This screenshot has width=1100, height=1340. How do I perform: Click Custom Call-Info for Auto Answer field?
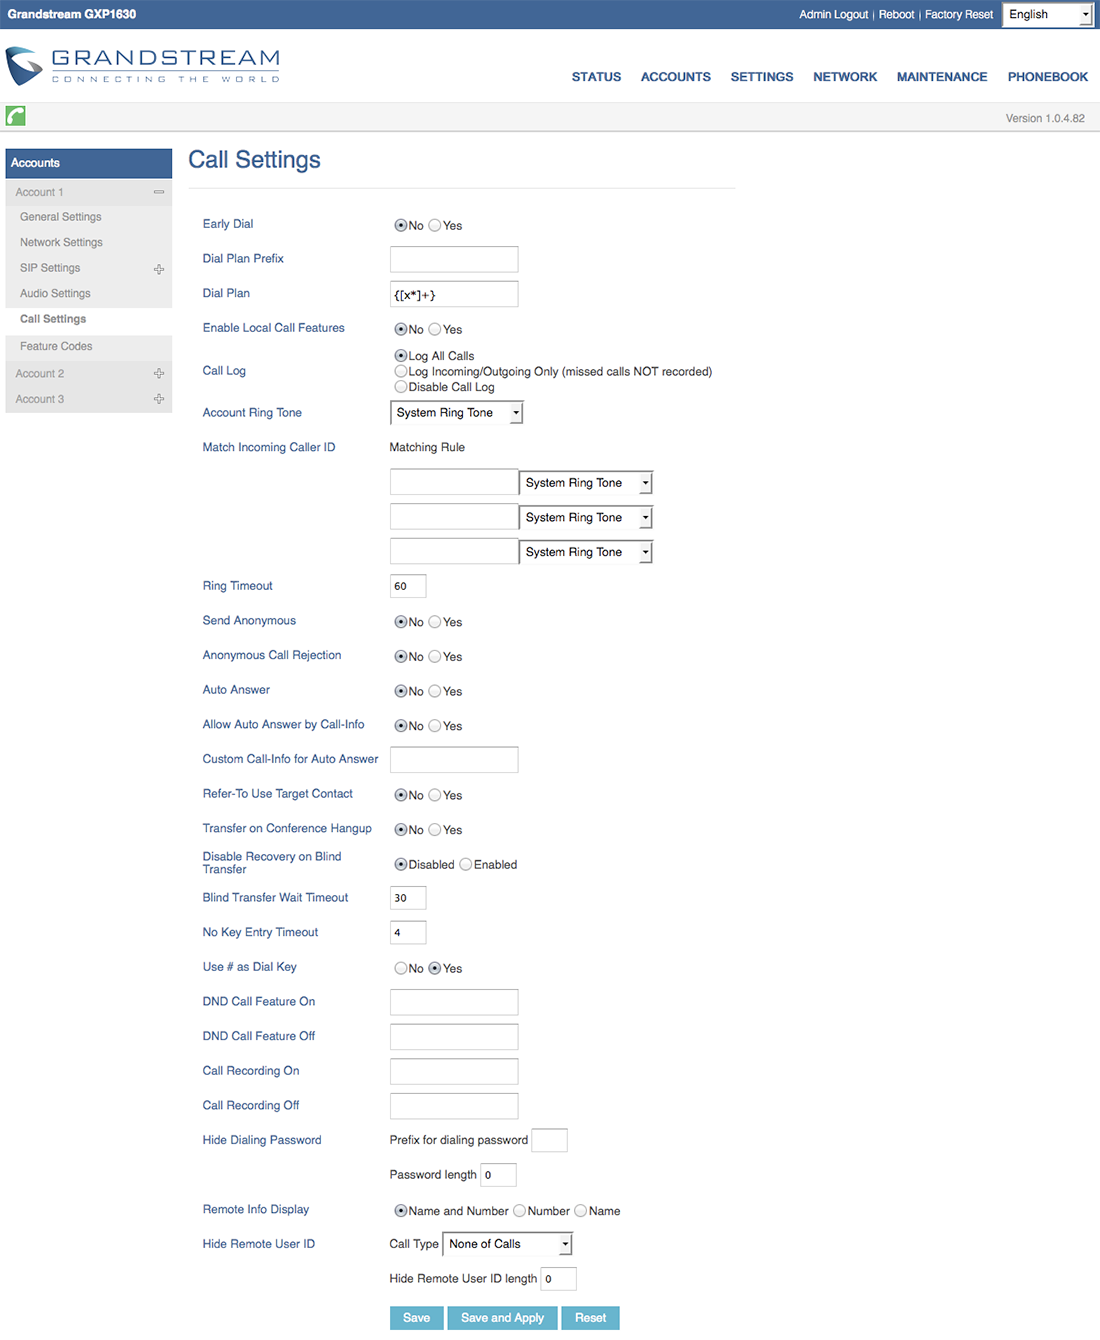454,760
